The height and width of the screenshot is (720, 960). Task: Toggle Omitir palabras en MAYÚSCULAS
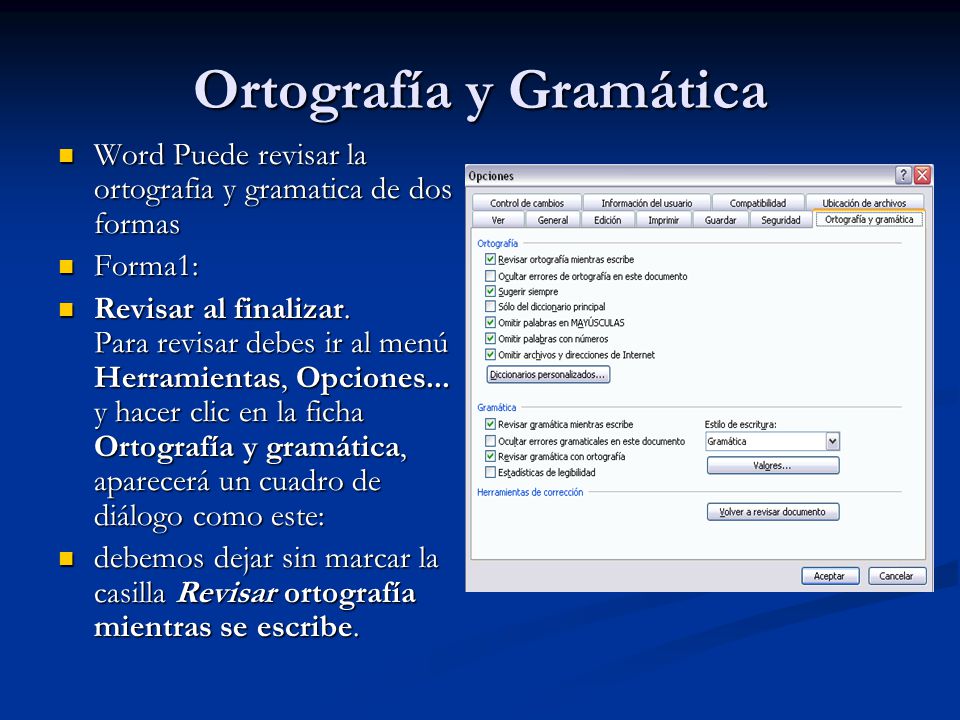click(x=490, y=323)
